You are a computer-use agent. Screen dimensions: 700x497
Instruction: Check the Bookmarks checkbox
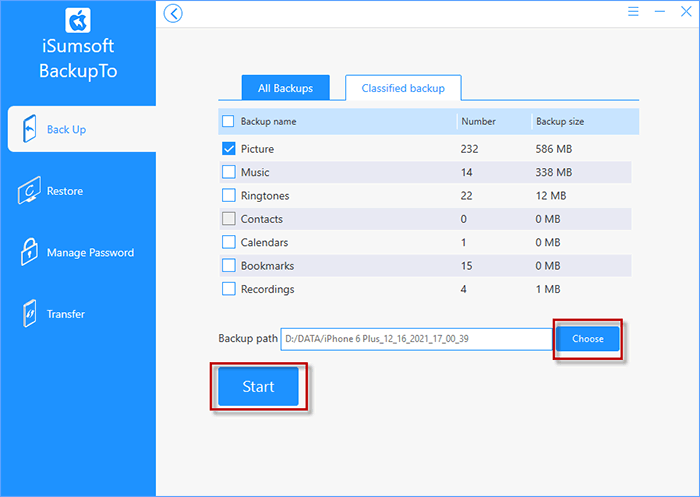229,266
